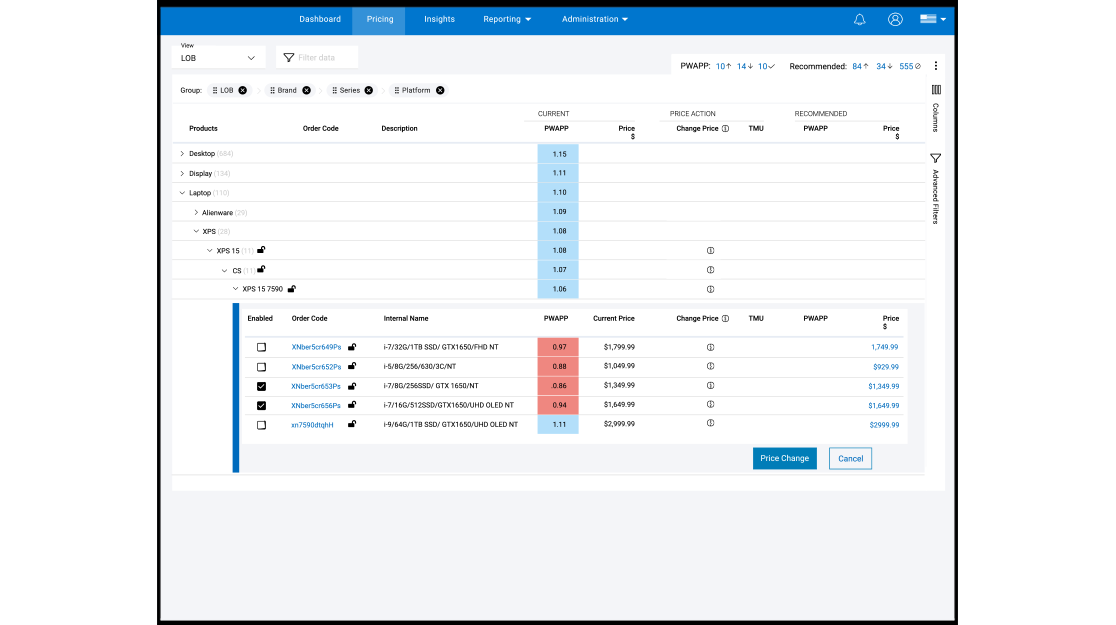1116x625 pixels.
Task: Open order code link XNber5cr656Ps
Action: tap(316, 406)
